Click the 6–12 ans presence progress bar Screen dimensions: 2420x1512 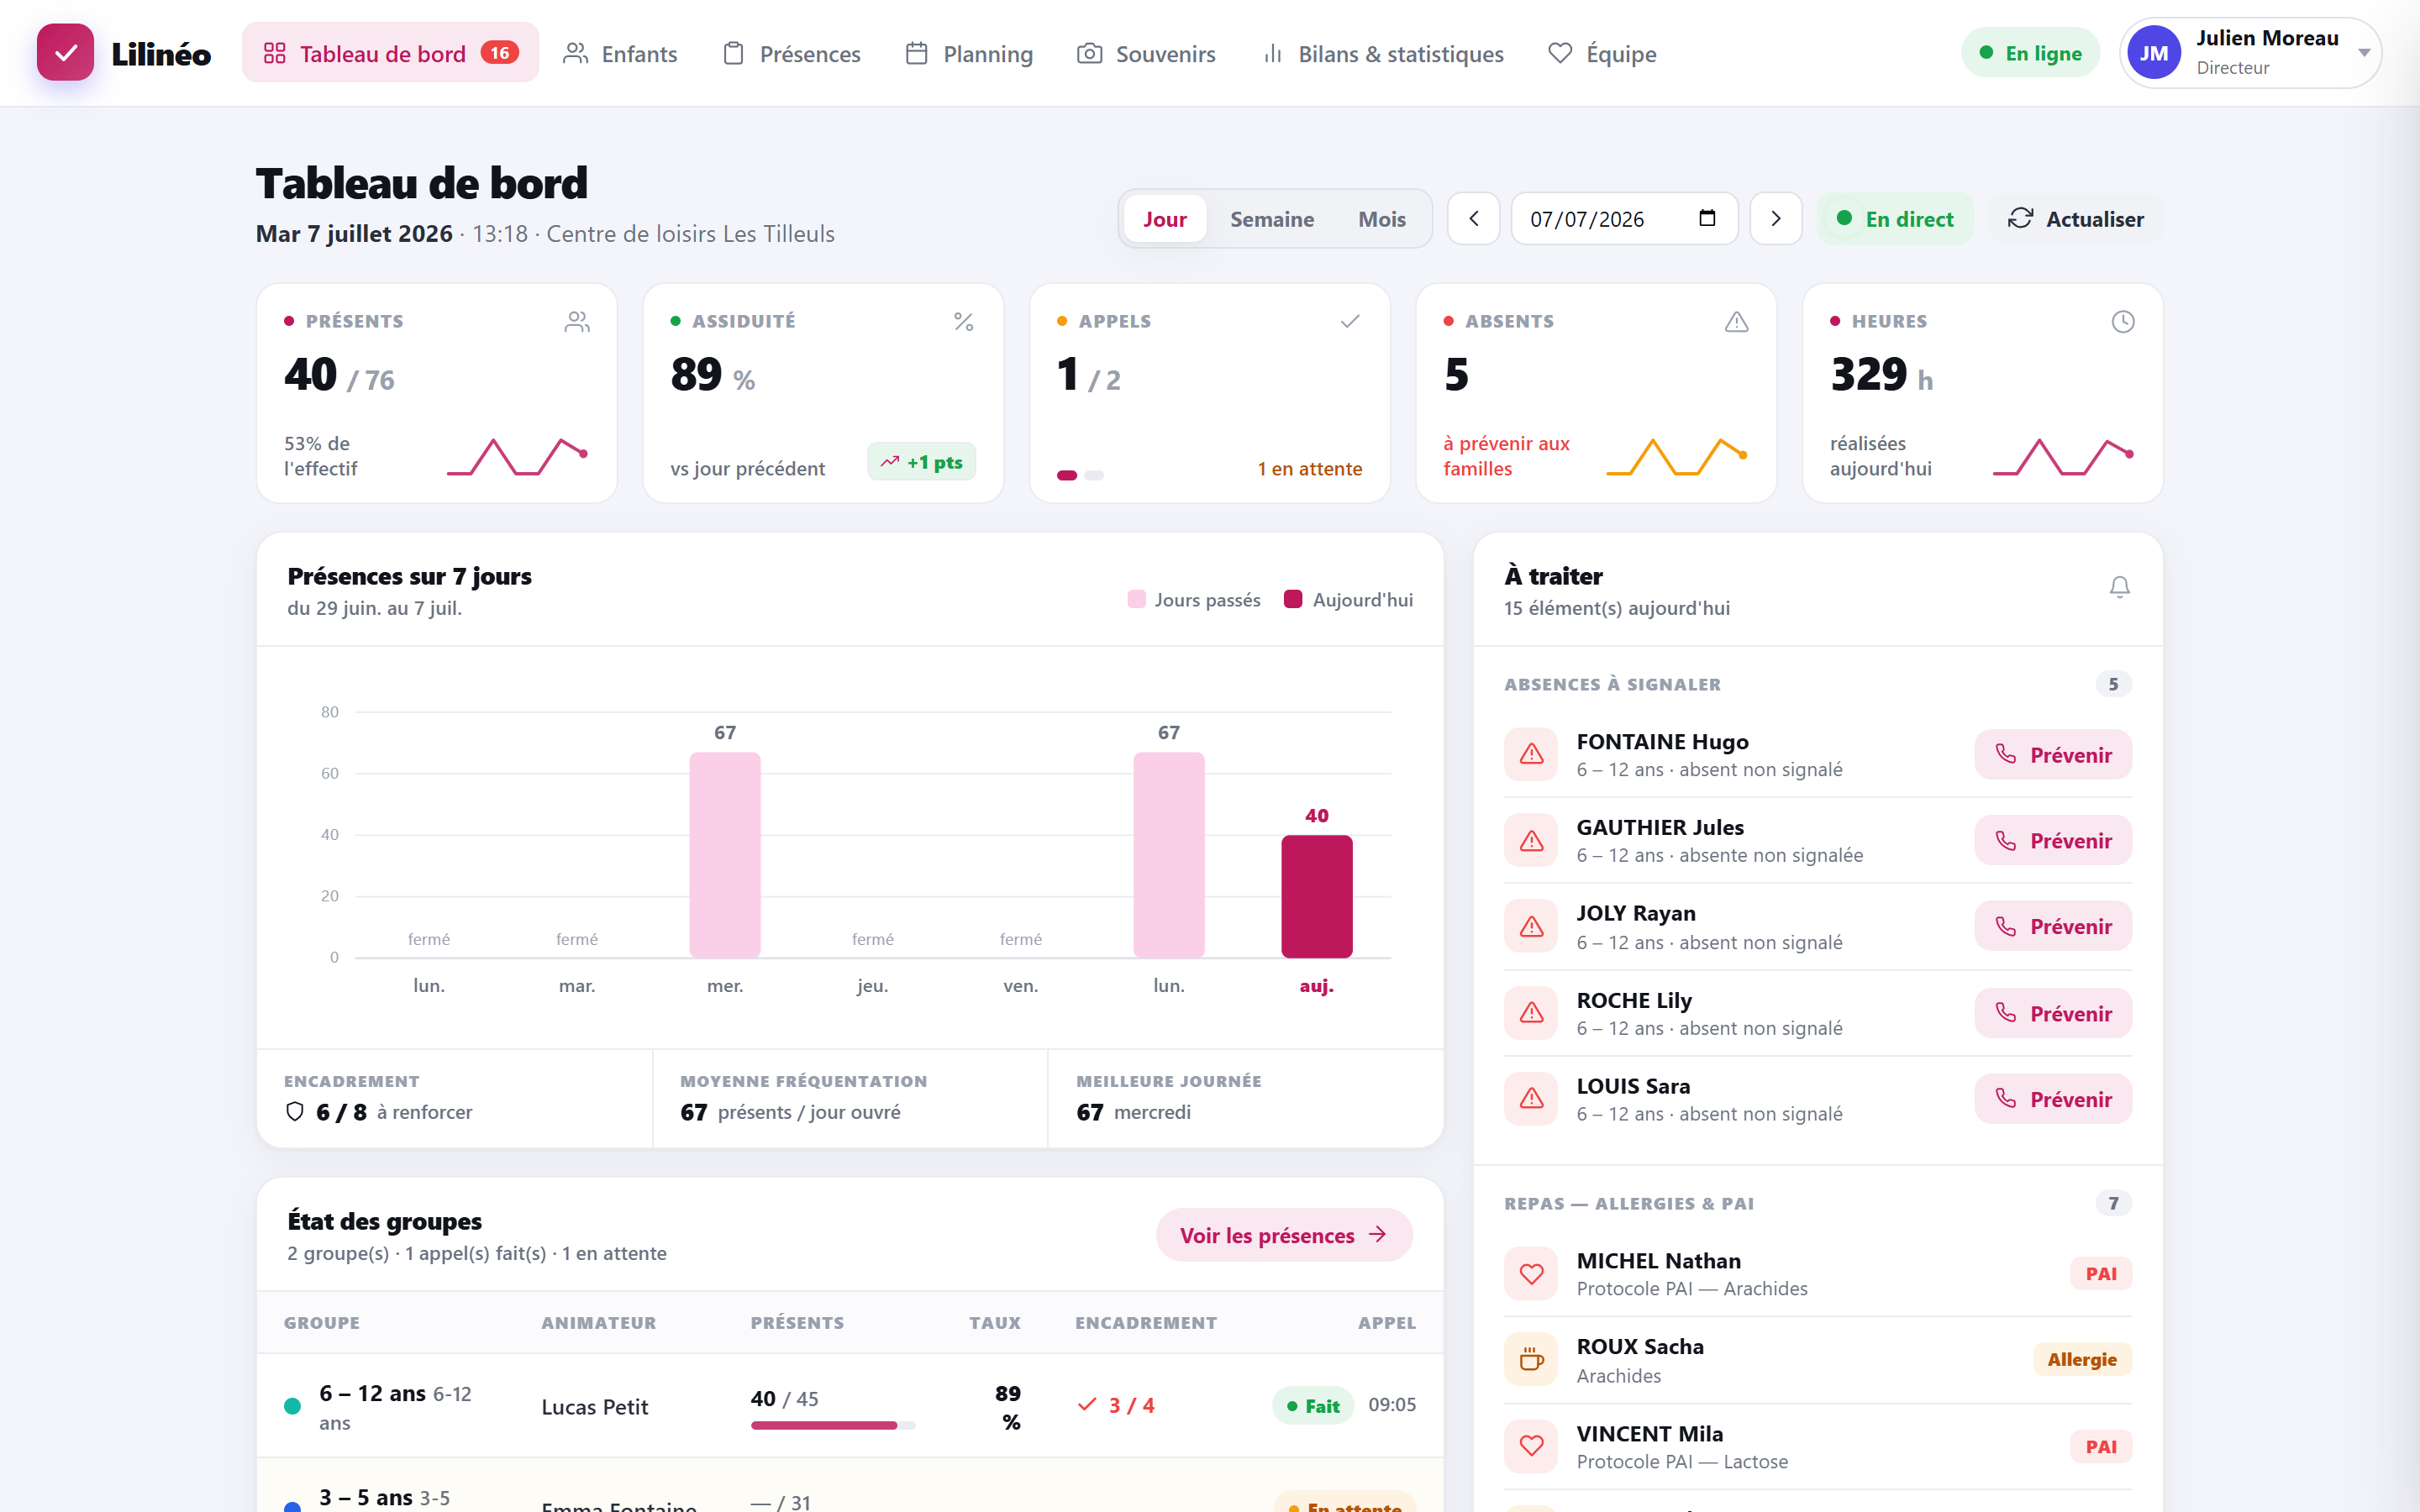[x=832, y=1425]
